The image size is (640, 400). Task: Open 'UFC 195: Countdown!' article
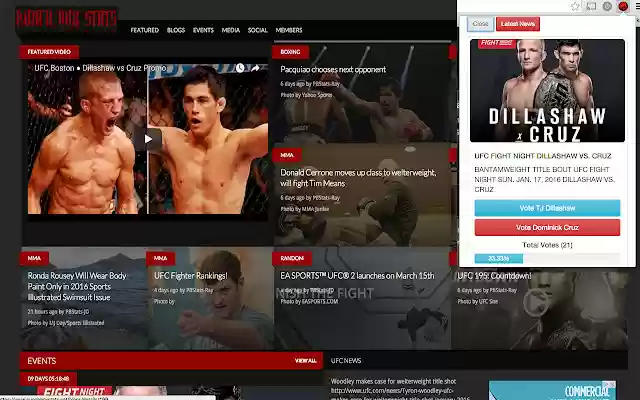[494, 276]
